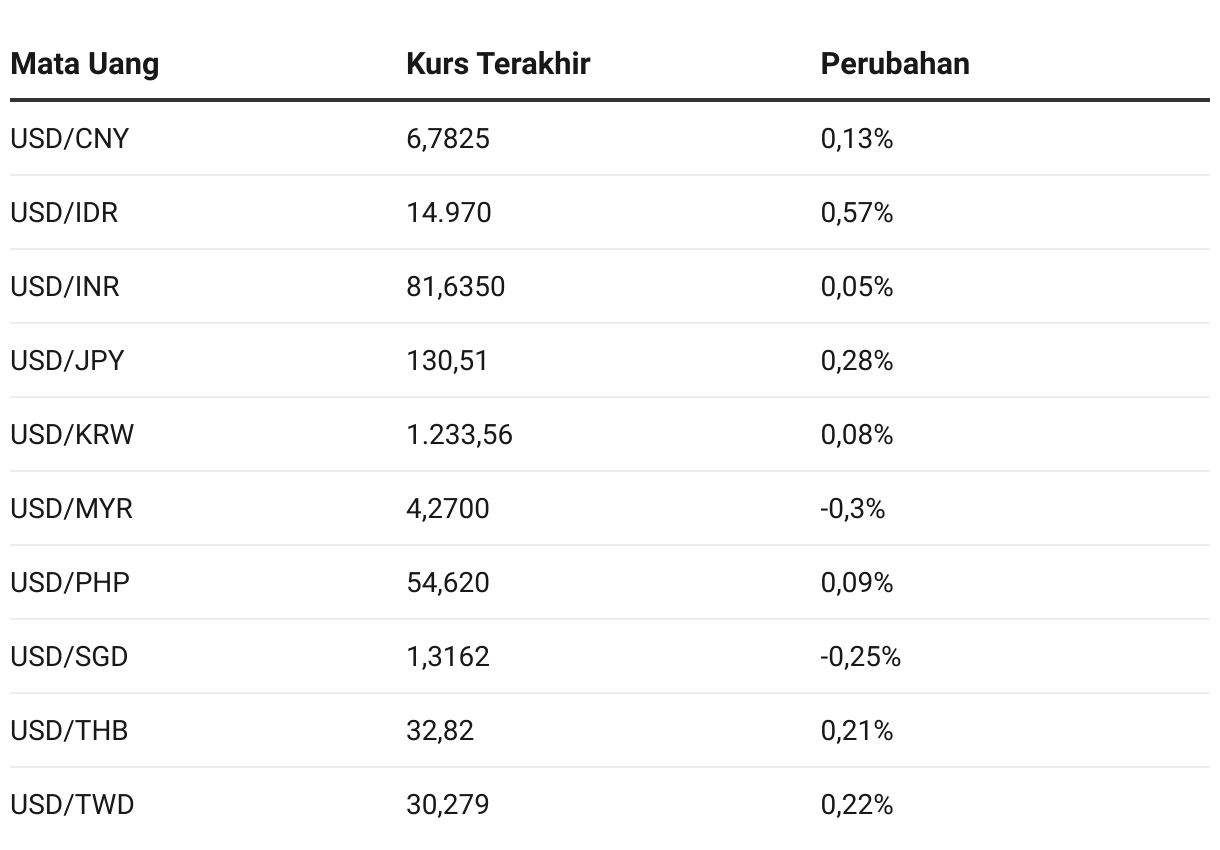The width and height of the screenshot is (1220, 850).
Task: Select the 1.233,56 rate for KRW
Action: [x=459, y=435]
